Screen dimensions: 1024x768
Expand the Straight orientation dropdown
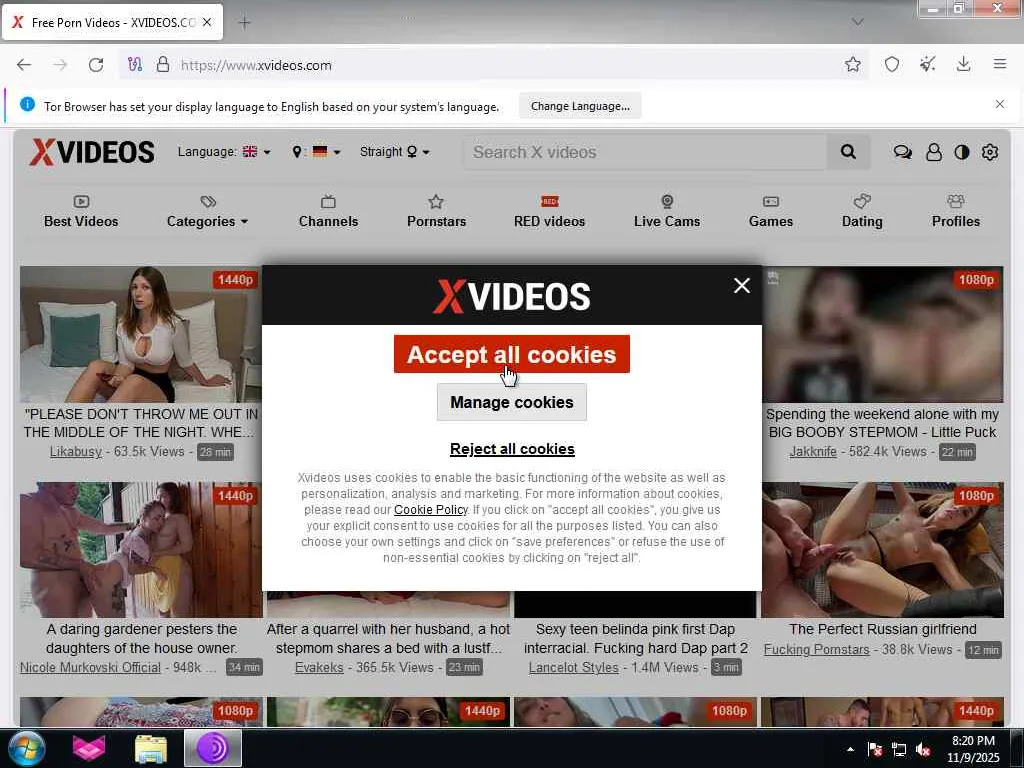[x=394, y=152]
